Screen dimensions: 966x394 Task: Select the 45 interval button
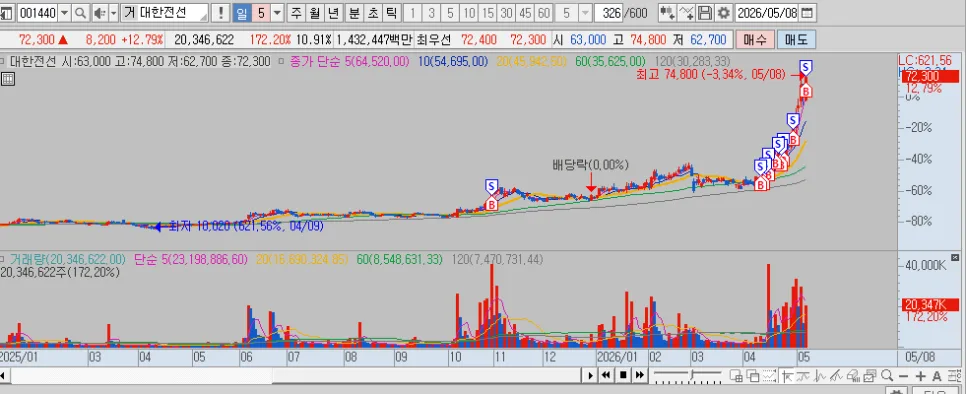(x=525, y=12)
